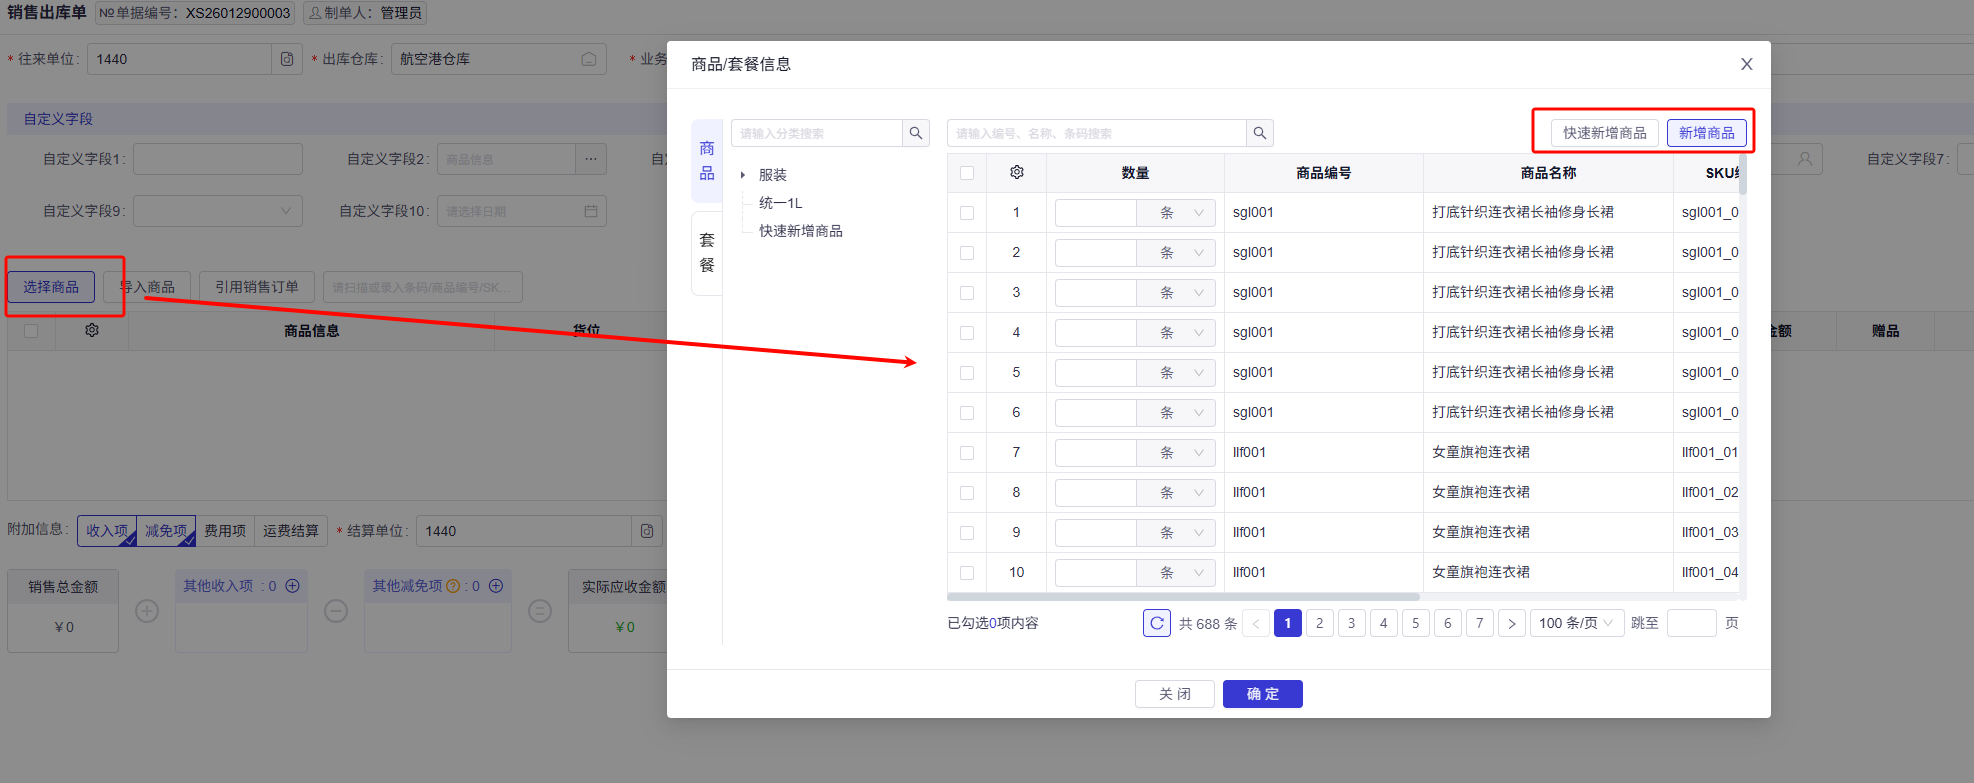Tick header checkbox in background 商品信息 table
The width and height of the screenshot is (1974, 783).
[x=31, y=330]
